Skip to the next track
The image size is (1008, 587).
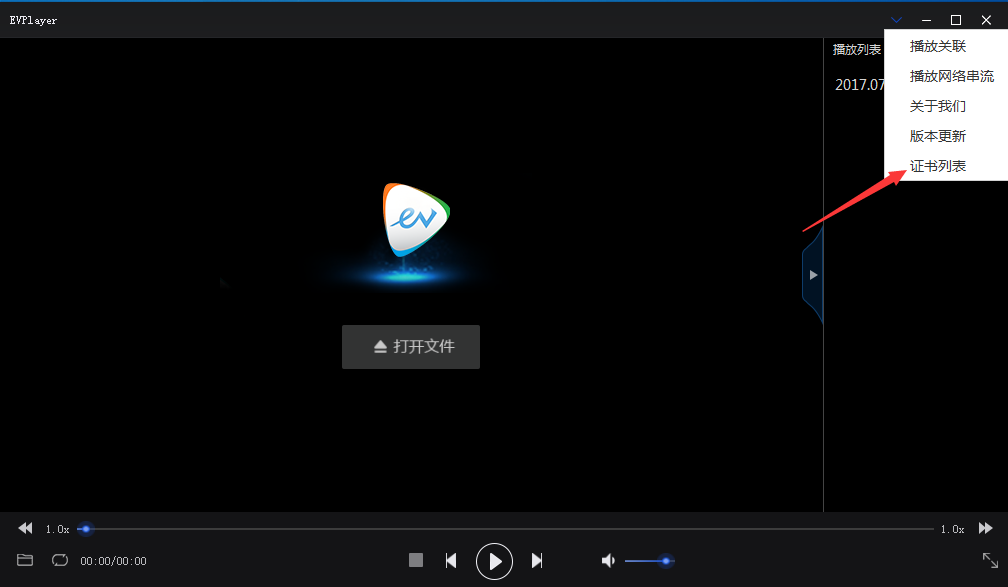tap(537, 561)
